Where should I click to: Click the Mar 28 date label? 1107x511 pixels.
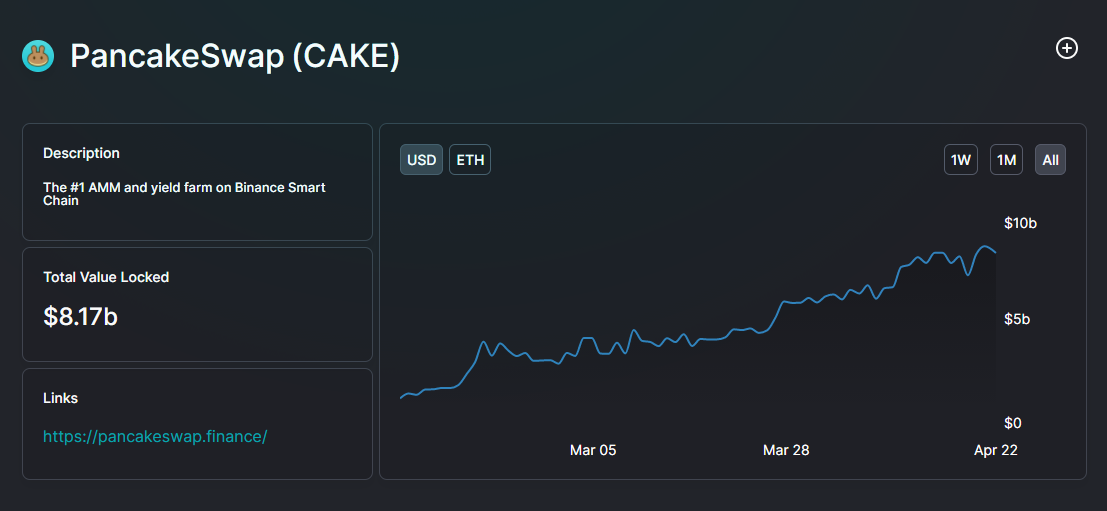click(786, 450)
